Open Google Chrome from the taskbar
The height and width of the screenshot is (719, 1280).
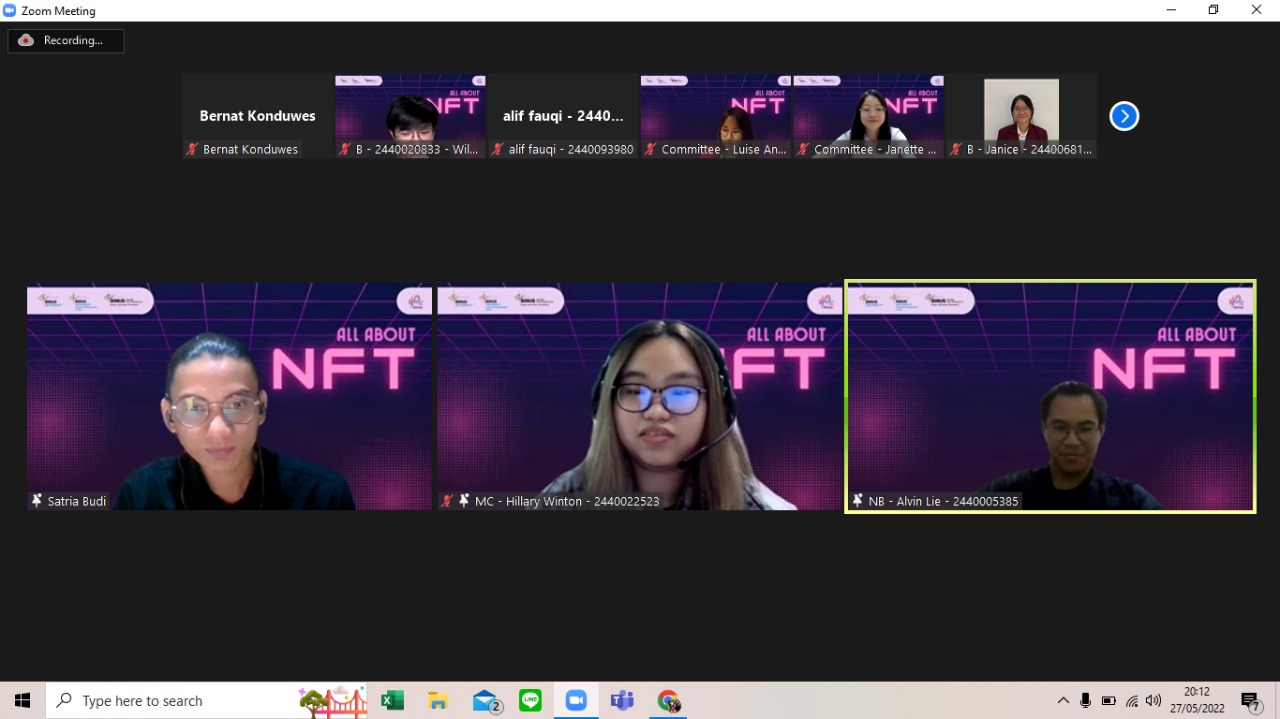coord(668,701)
